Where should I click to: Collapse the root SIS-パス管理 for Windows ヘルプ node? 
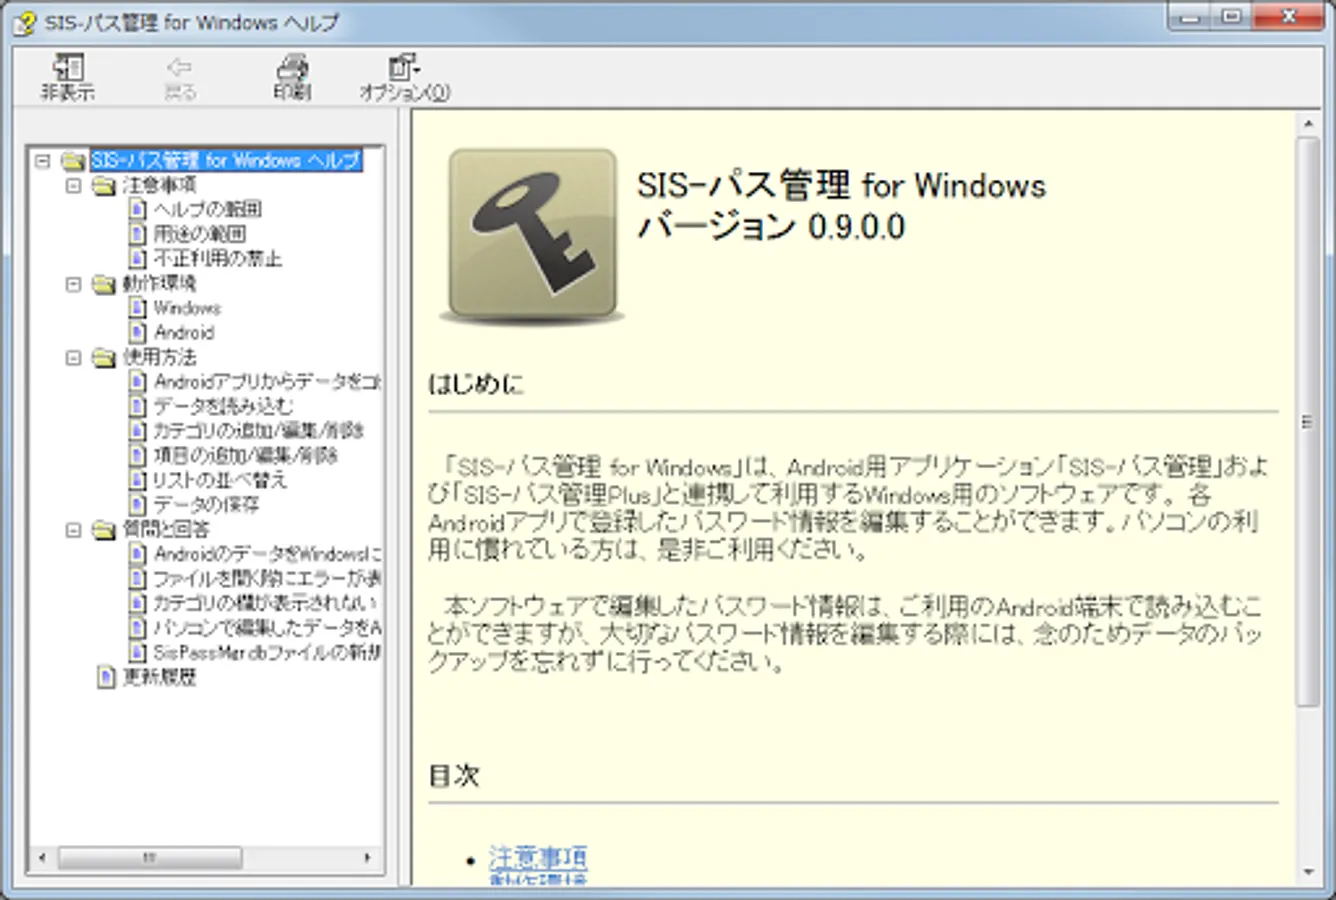tap(42, 160)
